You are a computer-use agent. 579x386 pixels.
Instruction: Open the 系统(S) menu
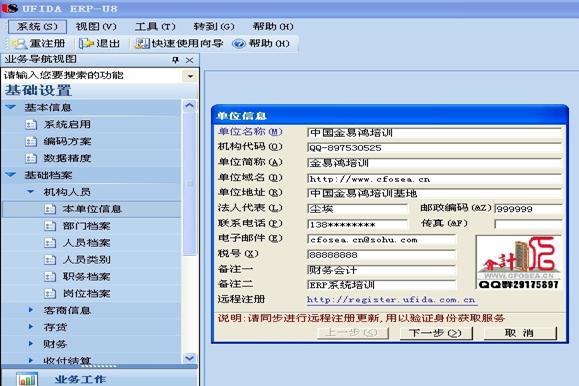pyautogui.click(x=37, y=27)
